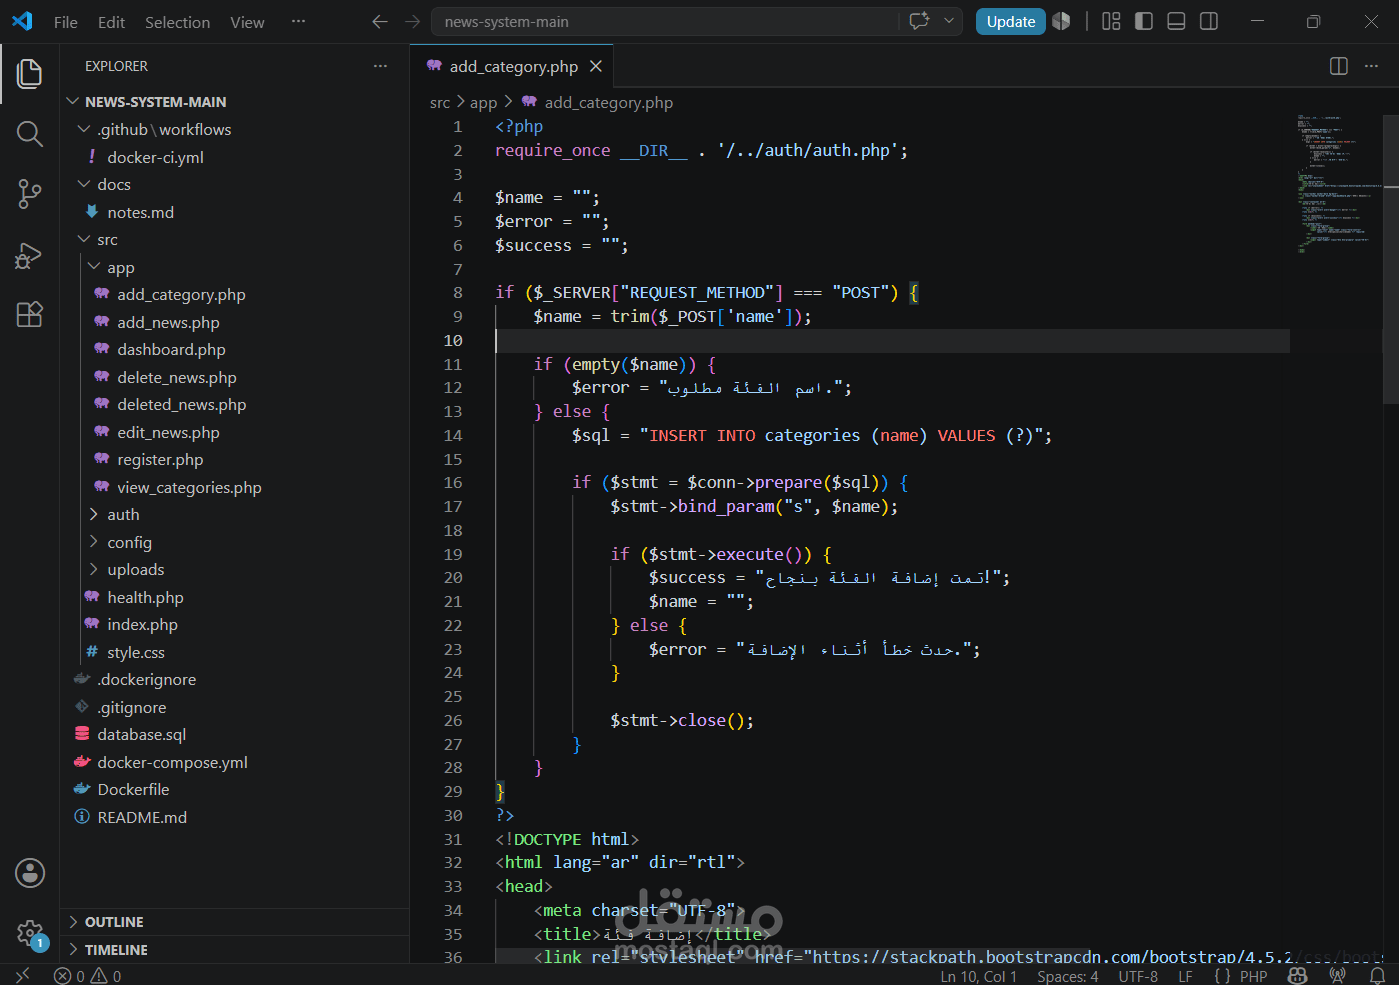Click Ln 10, Col 1 in status bar

coord(978,976)
